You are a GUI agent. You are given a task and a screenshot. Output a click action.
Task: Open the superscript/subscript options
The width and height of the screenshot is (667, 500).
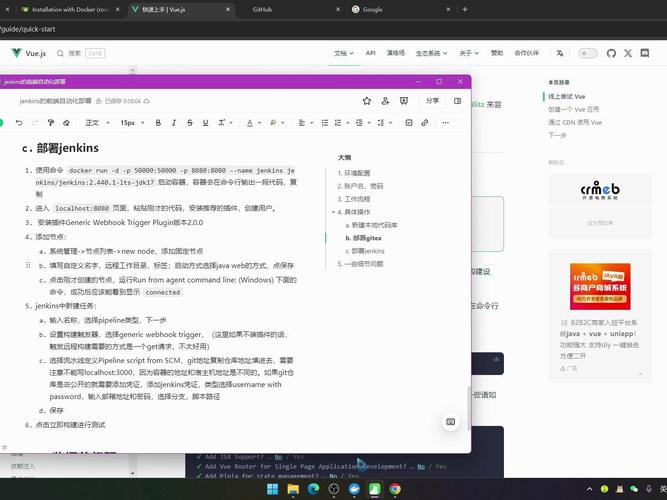[x=222, y=123]
